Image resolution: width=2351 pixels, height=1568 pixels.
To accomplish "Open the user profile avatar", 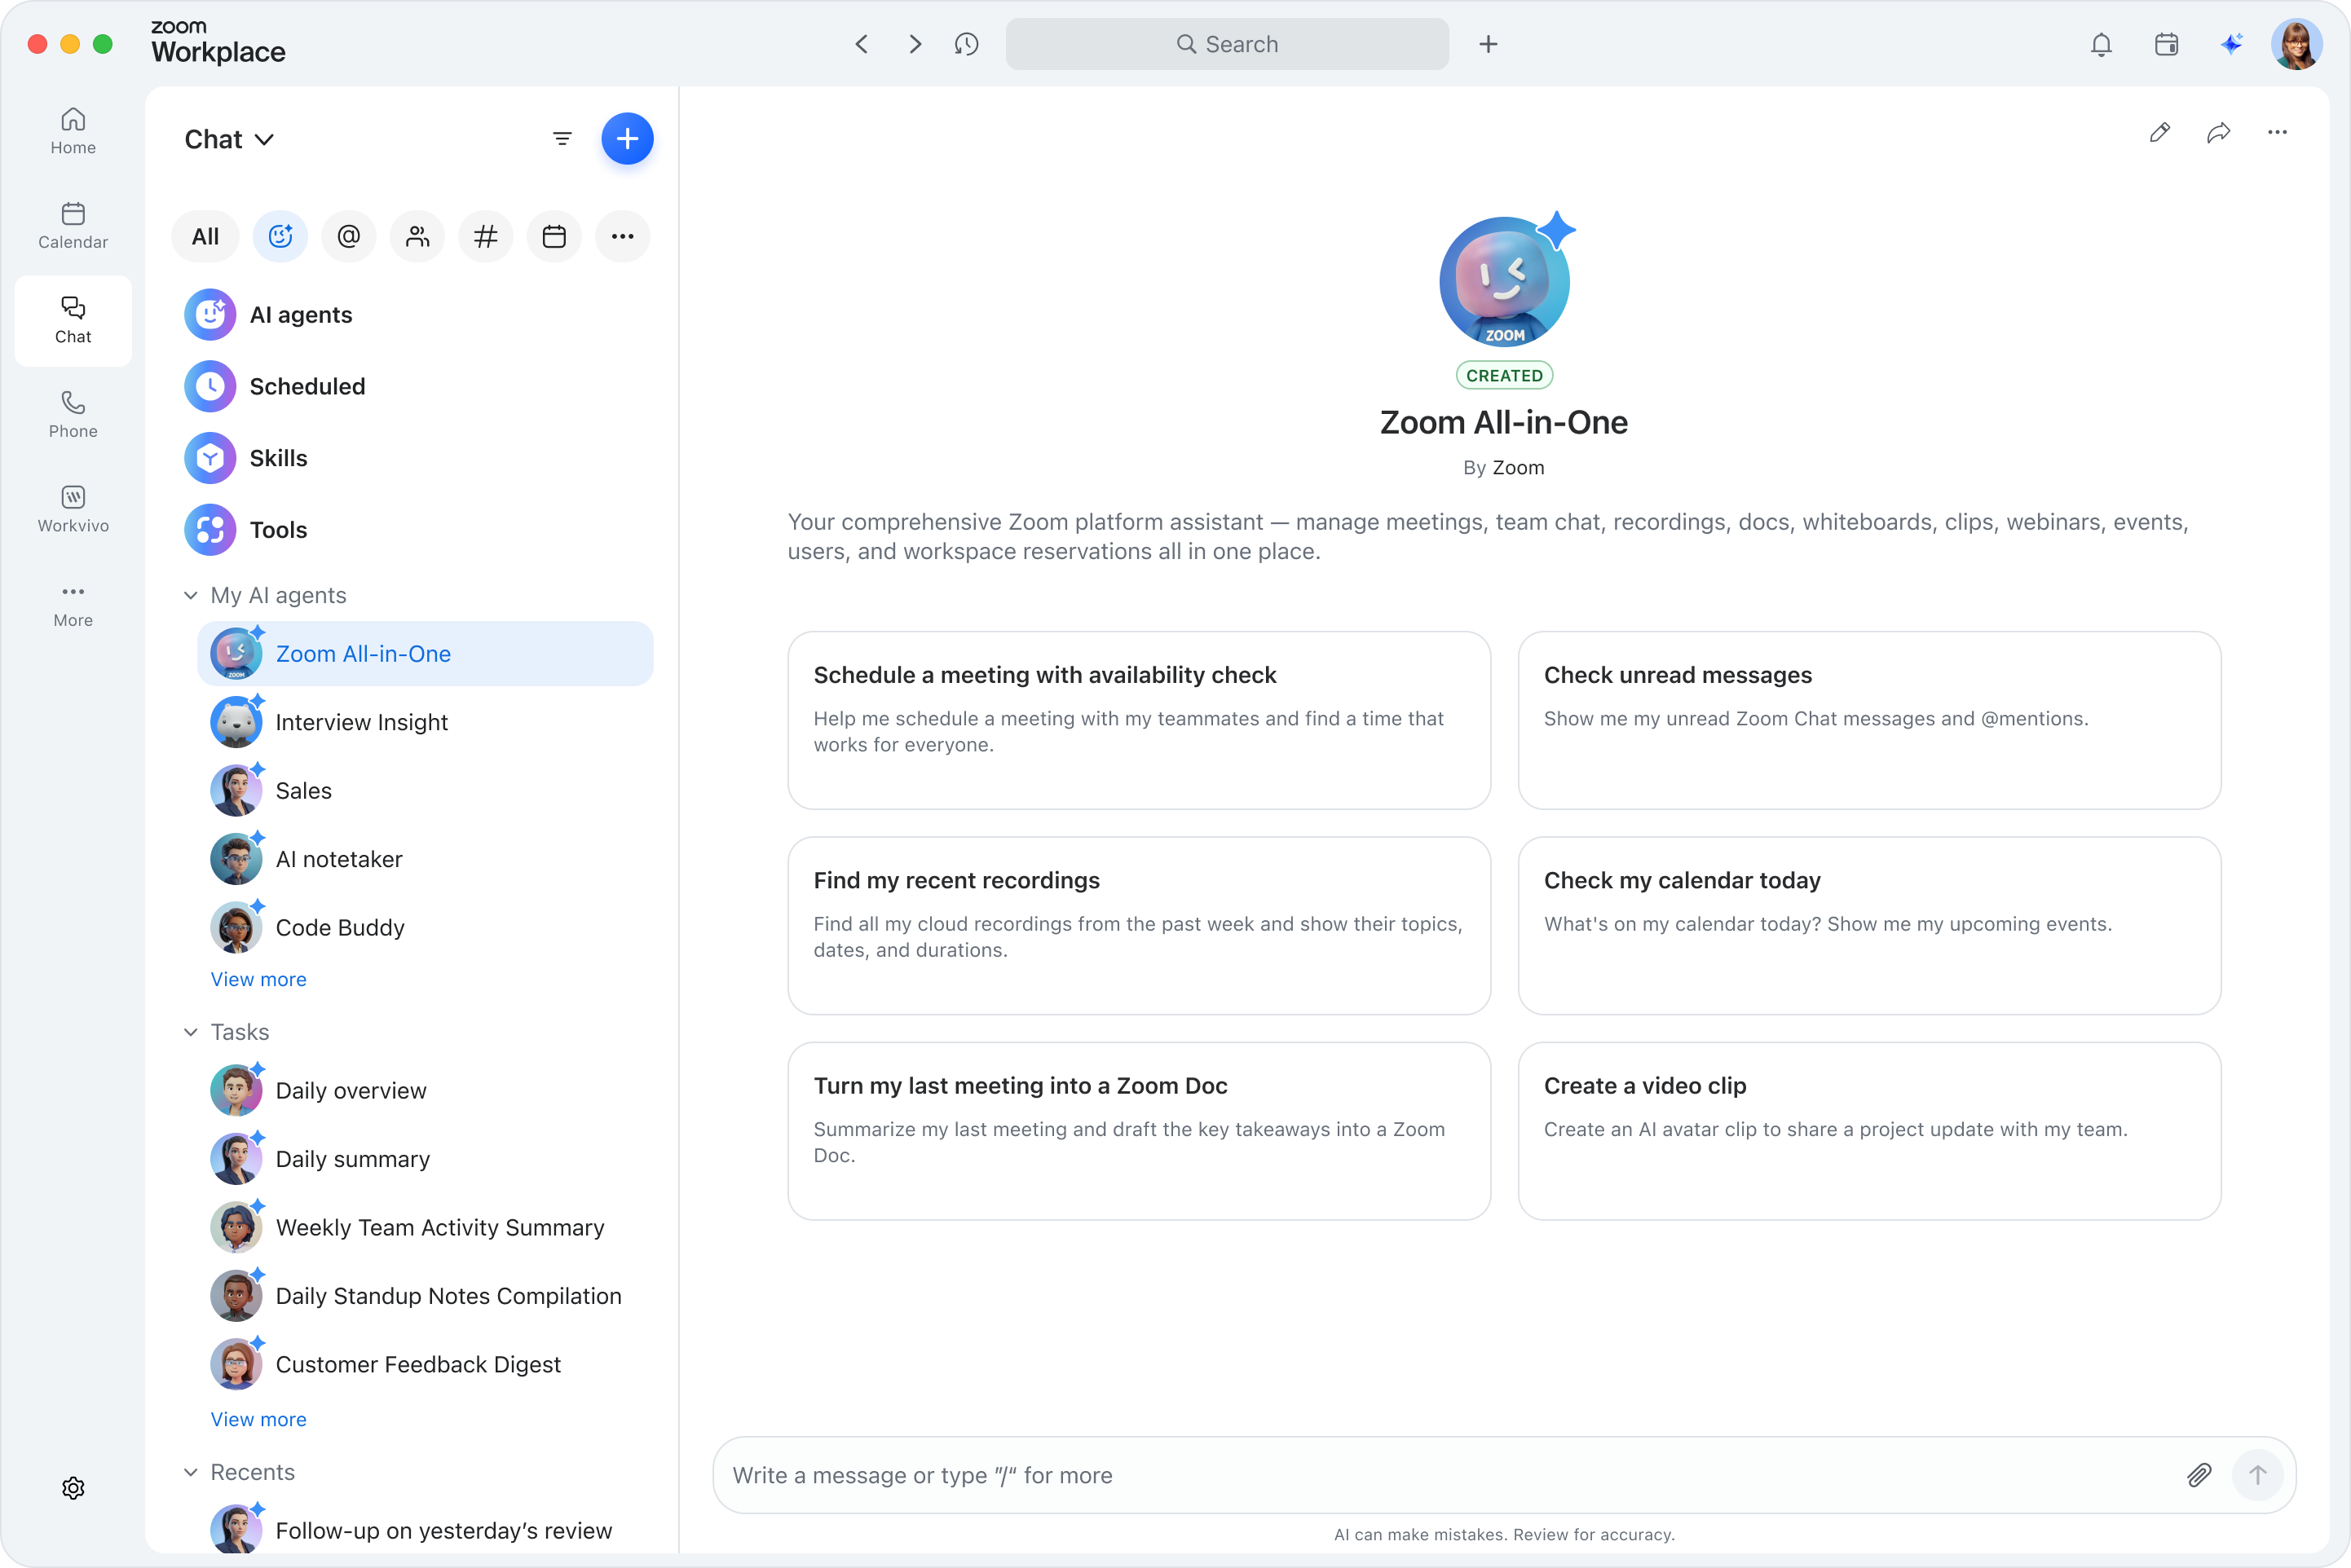I will (x=2296, y=44).
